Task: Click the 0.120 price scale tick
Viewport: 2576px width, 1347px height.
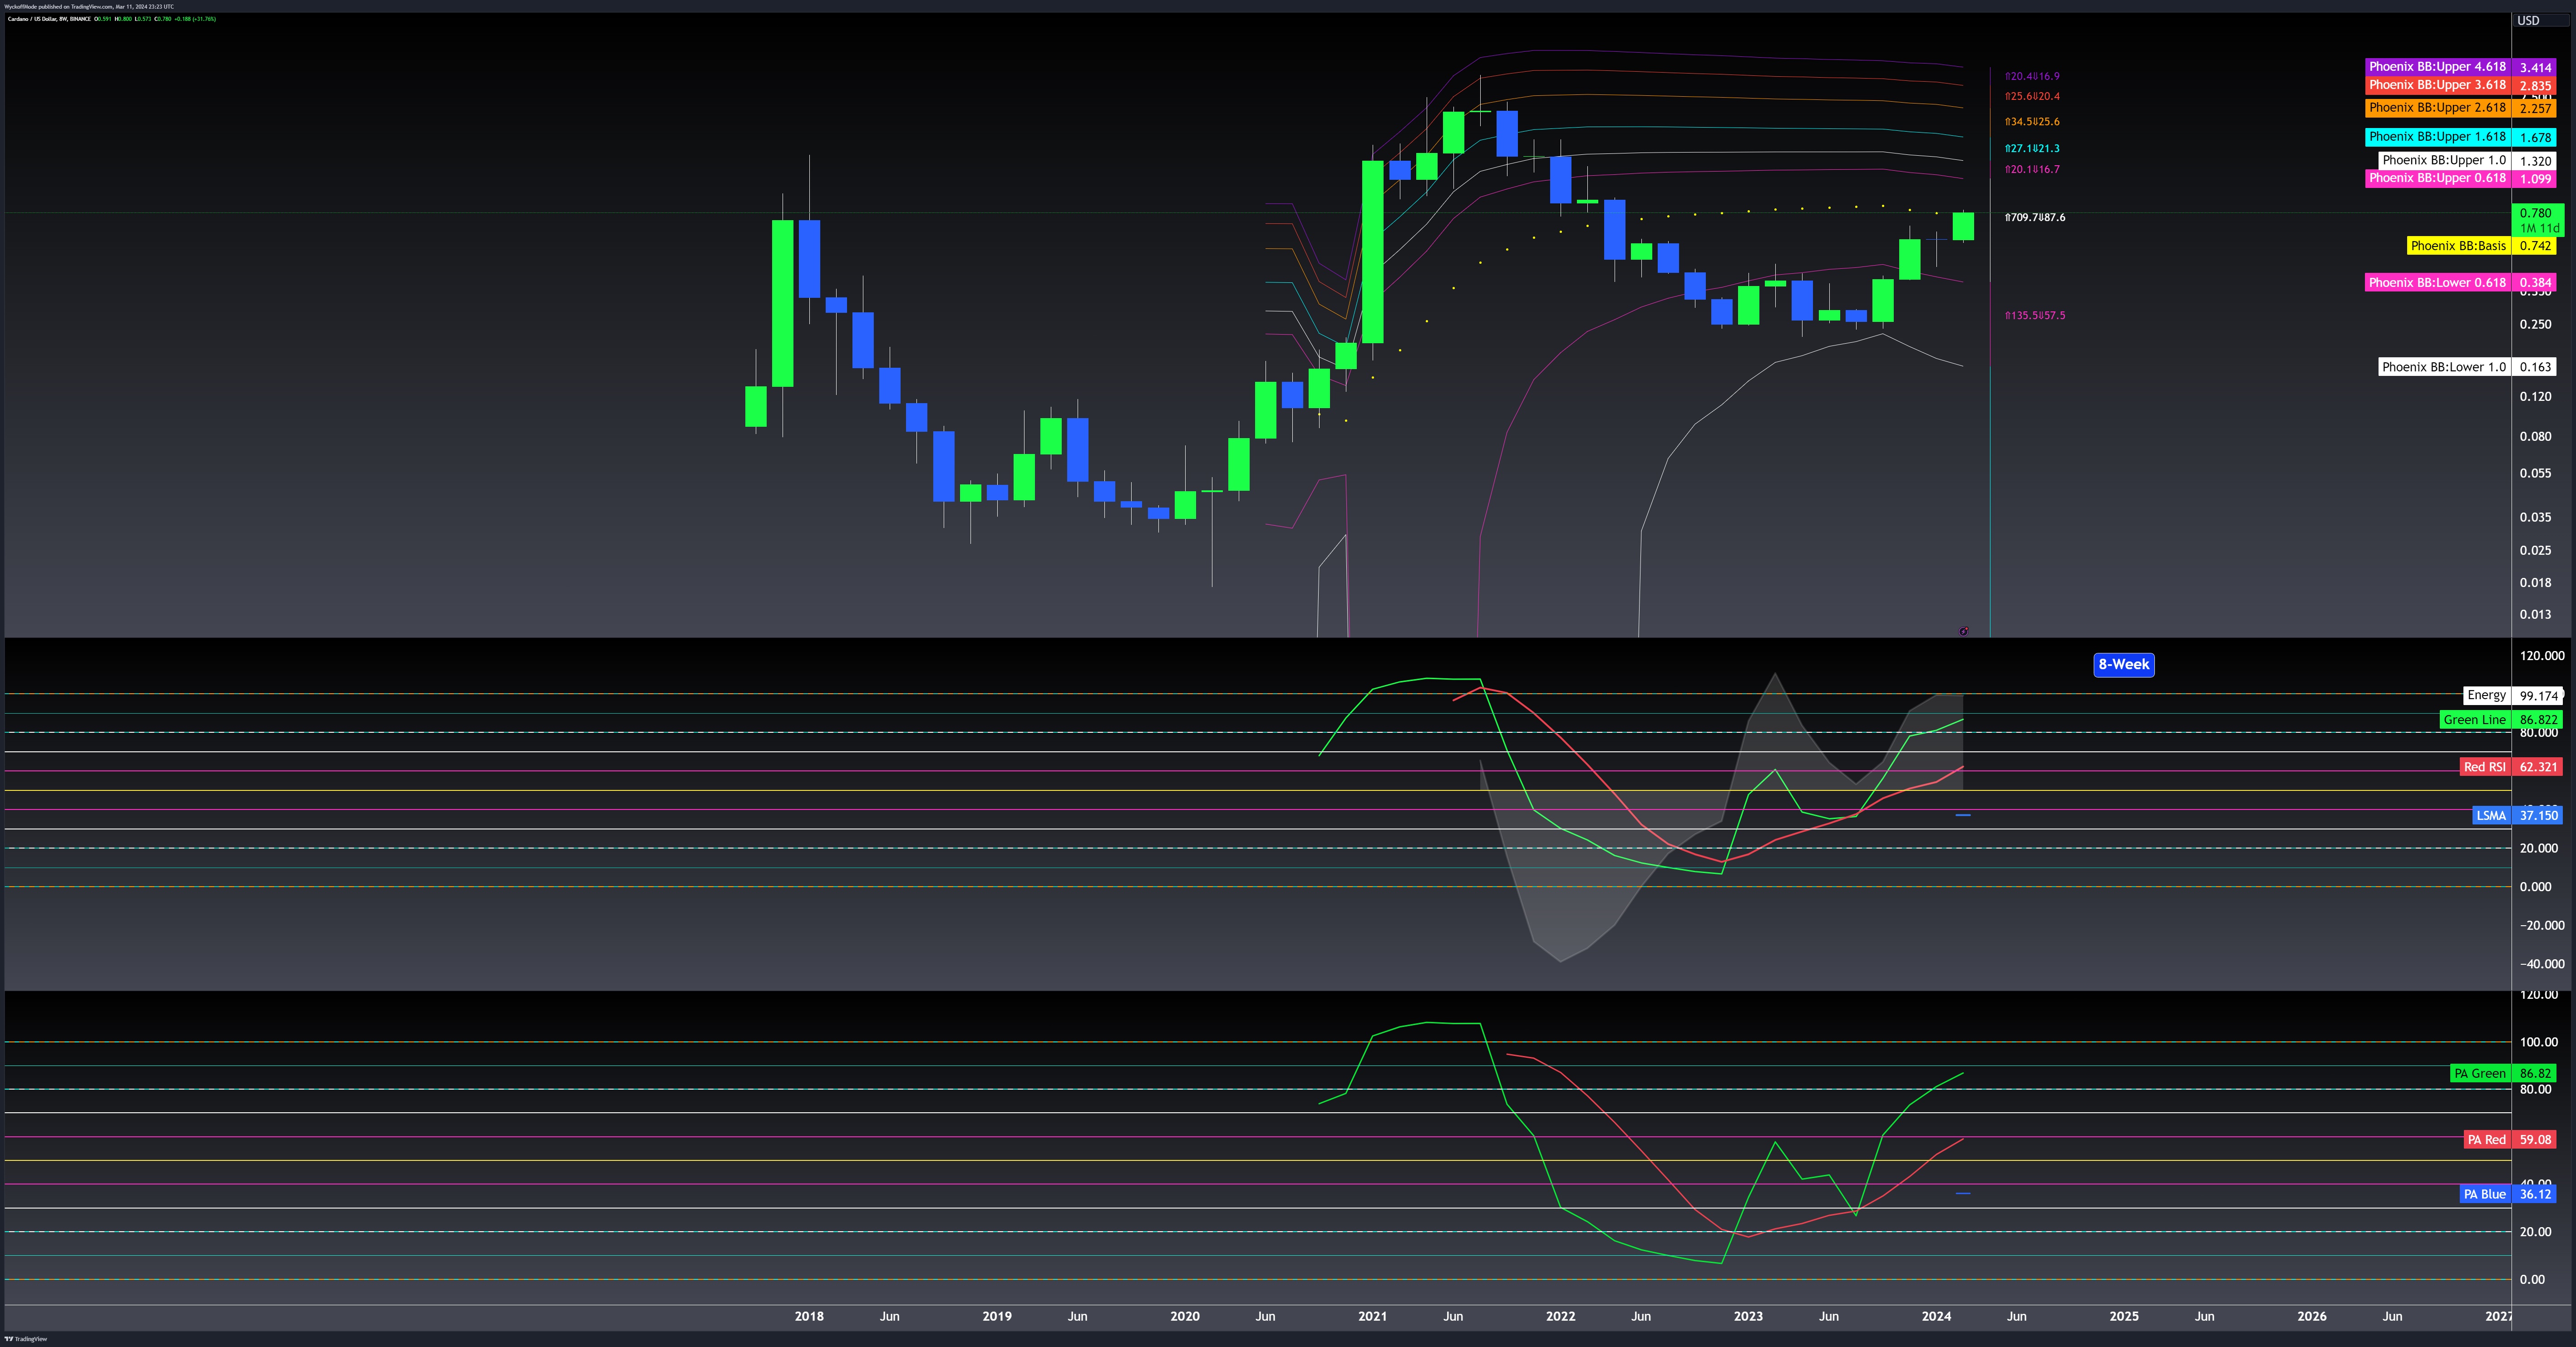Action: click(x=2535, y=396)
